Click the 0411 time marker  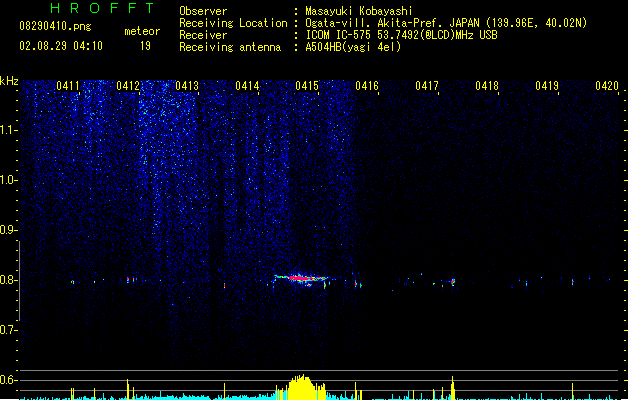68,86
